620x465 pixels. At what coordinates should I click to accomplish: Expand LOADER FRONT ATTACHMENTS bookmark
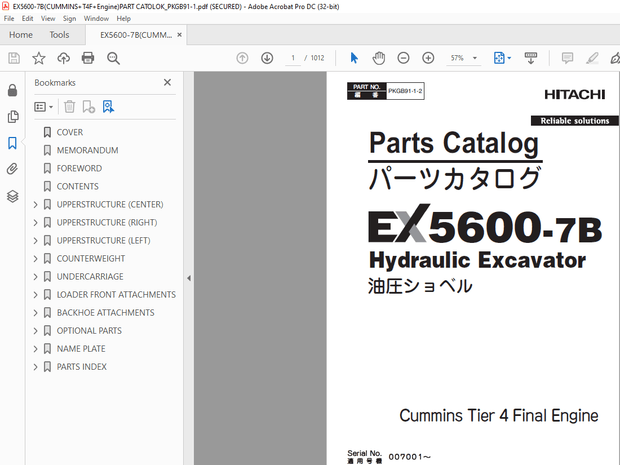pos(35,295)
